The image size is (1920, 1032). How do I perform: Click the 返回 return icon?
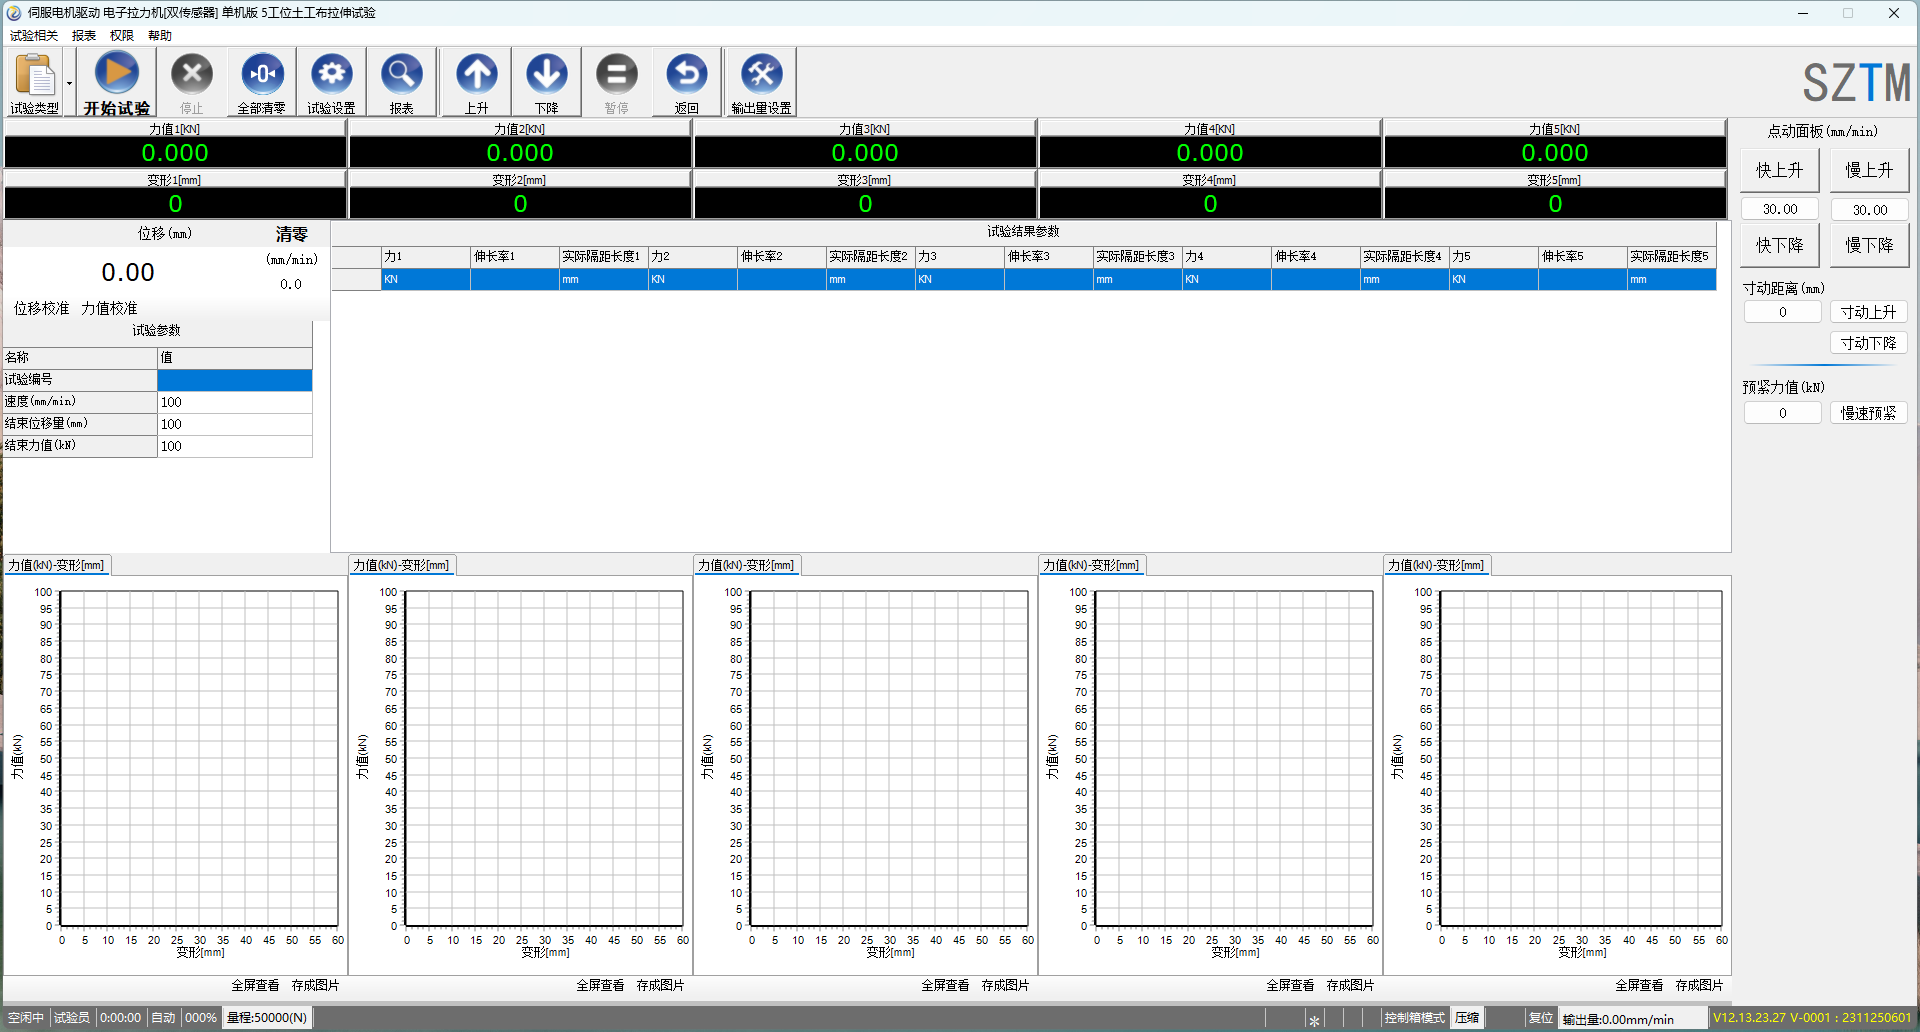tap(687, 82)
